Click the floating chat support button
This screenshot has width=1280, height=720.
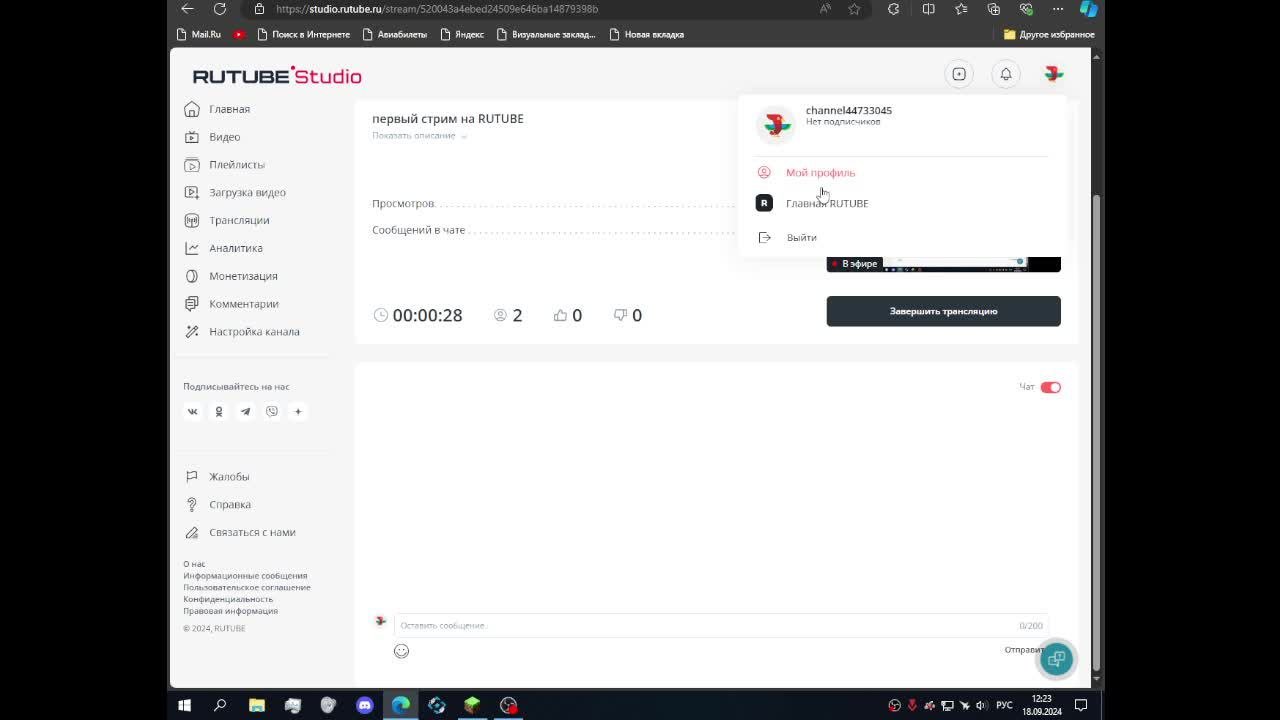pyautogui.click(x=1056, y=658)
